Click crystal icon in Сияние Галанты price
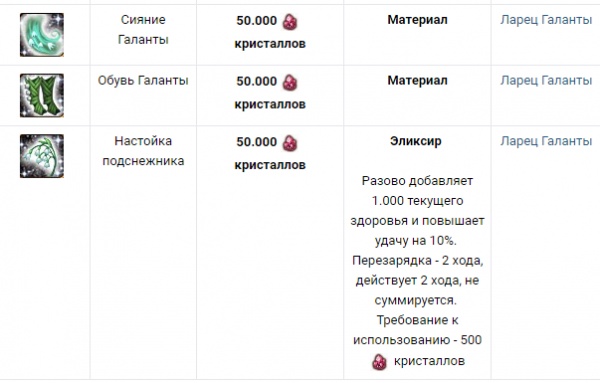 (x=290, y=21)
